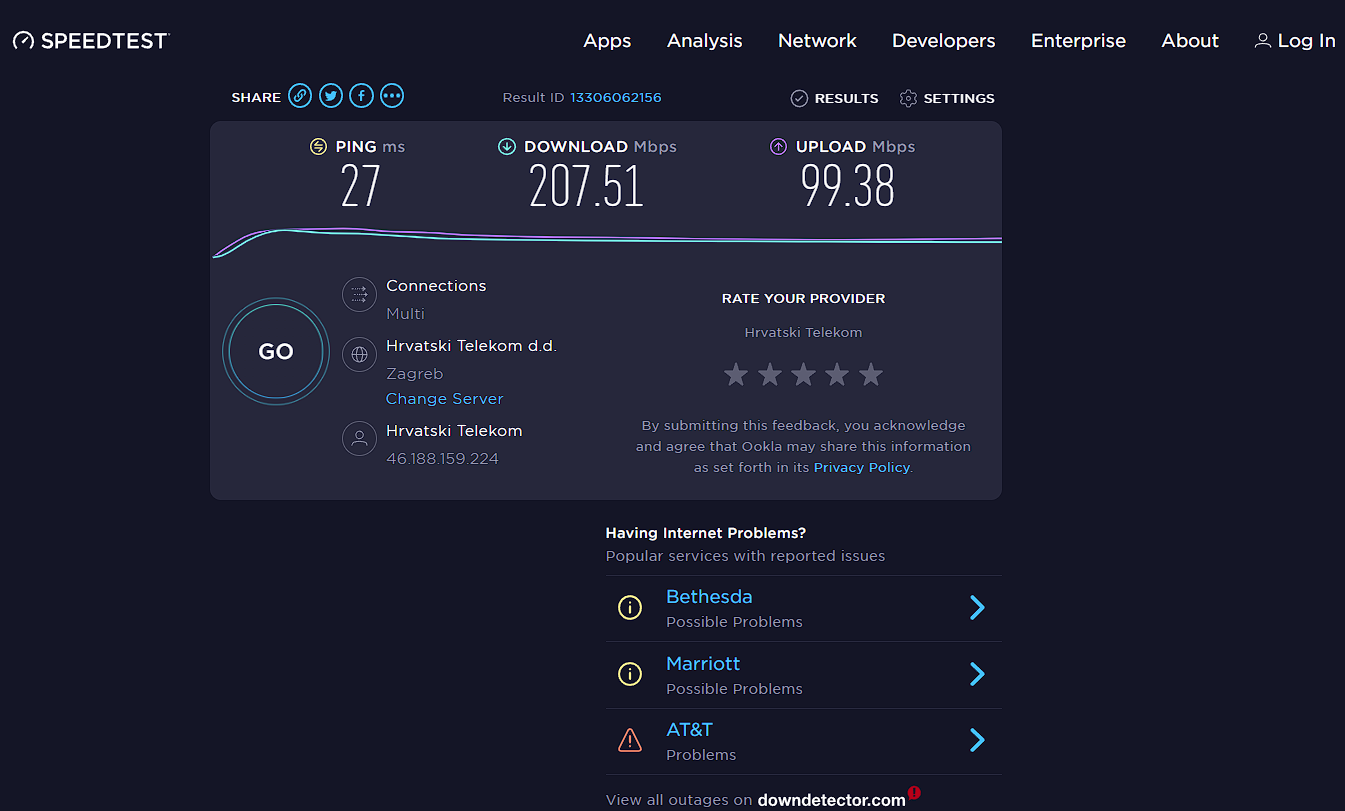
Task: Rate provider four stars
Action: [x=837, y=375]
